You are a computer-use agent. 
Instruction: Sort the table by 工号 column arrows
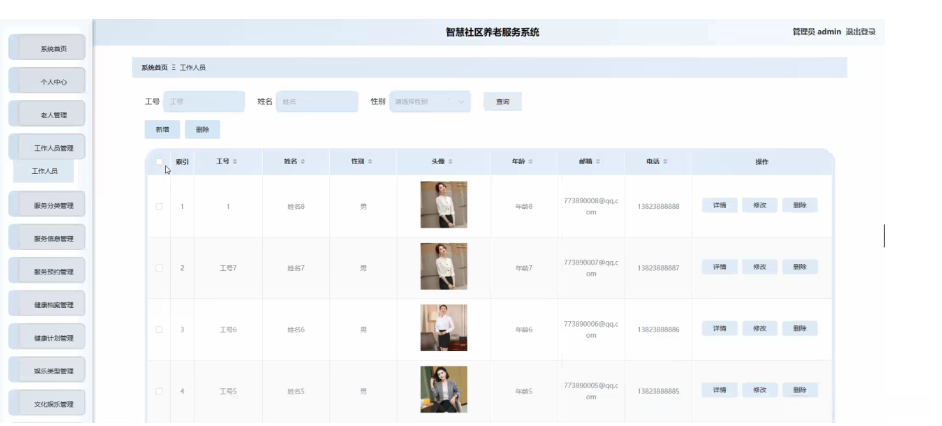(235, 162)
